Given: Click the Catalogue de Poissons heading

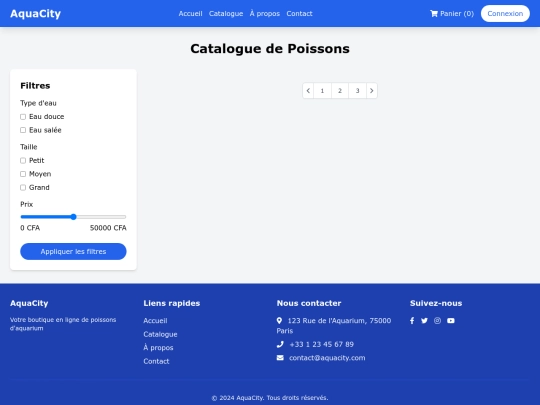Looking at the screenshot, I should click(270, 49).
